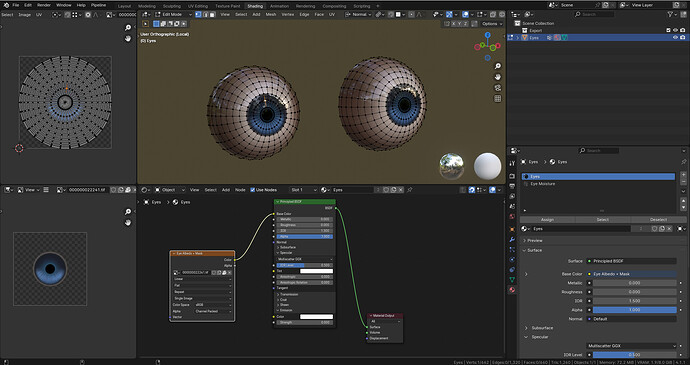
Task: Toggle proportional editing in viewport header
Action: tap(411, 15)
